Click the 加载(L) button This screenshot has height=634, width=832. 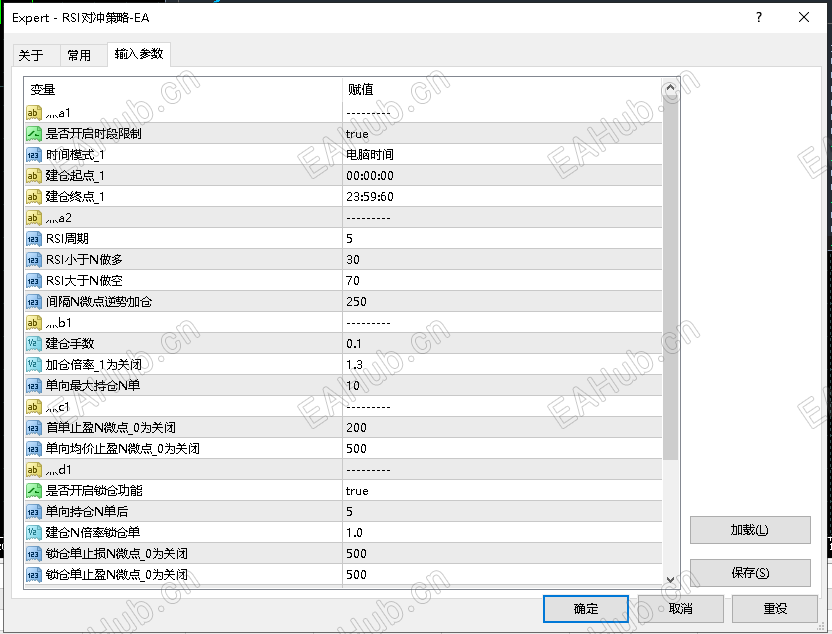point(750,530)
